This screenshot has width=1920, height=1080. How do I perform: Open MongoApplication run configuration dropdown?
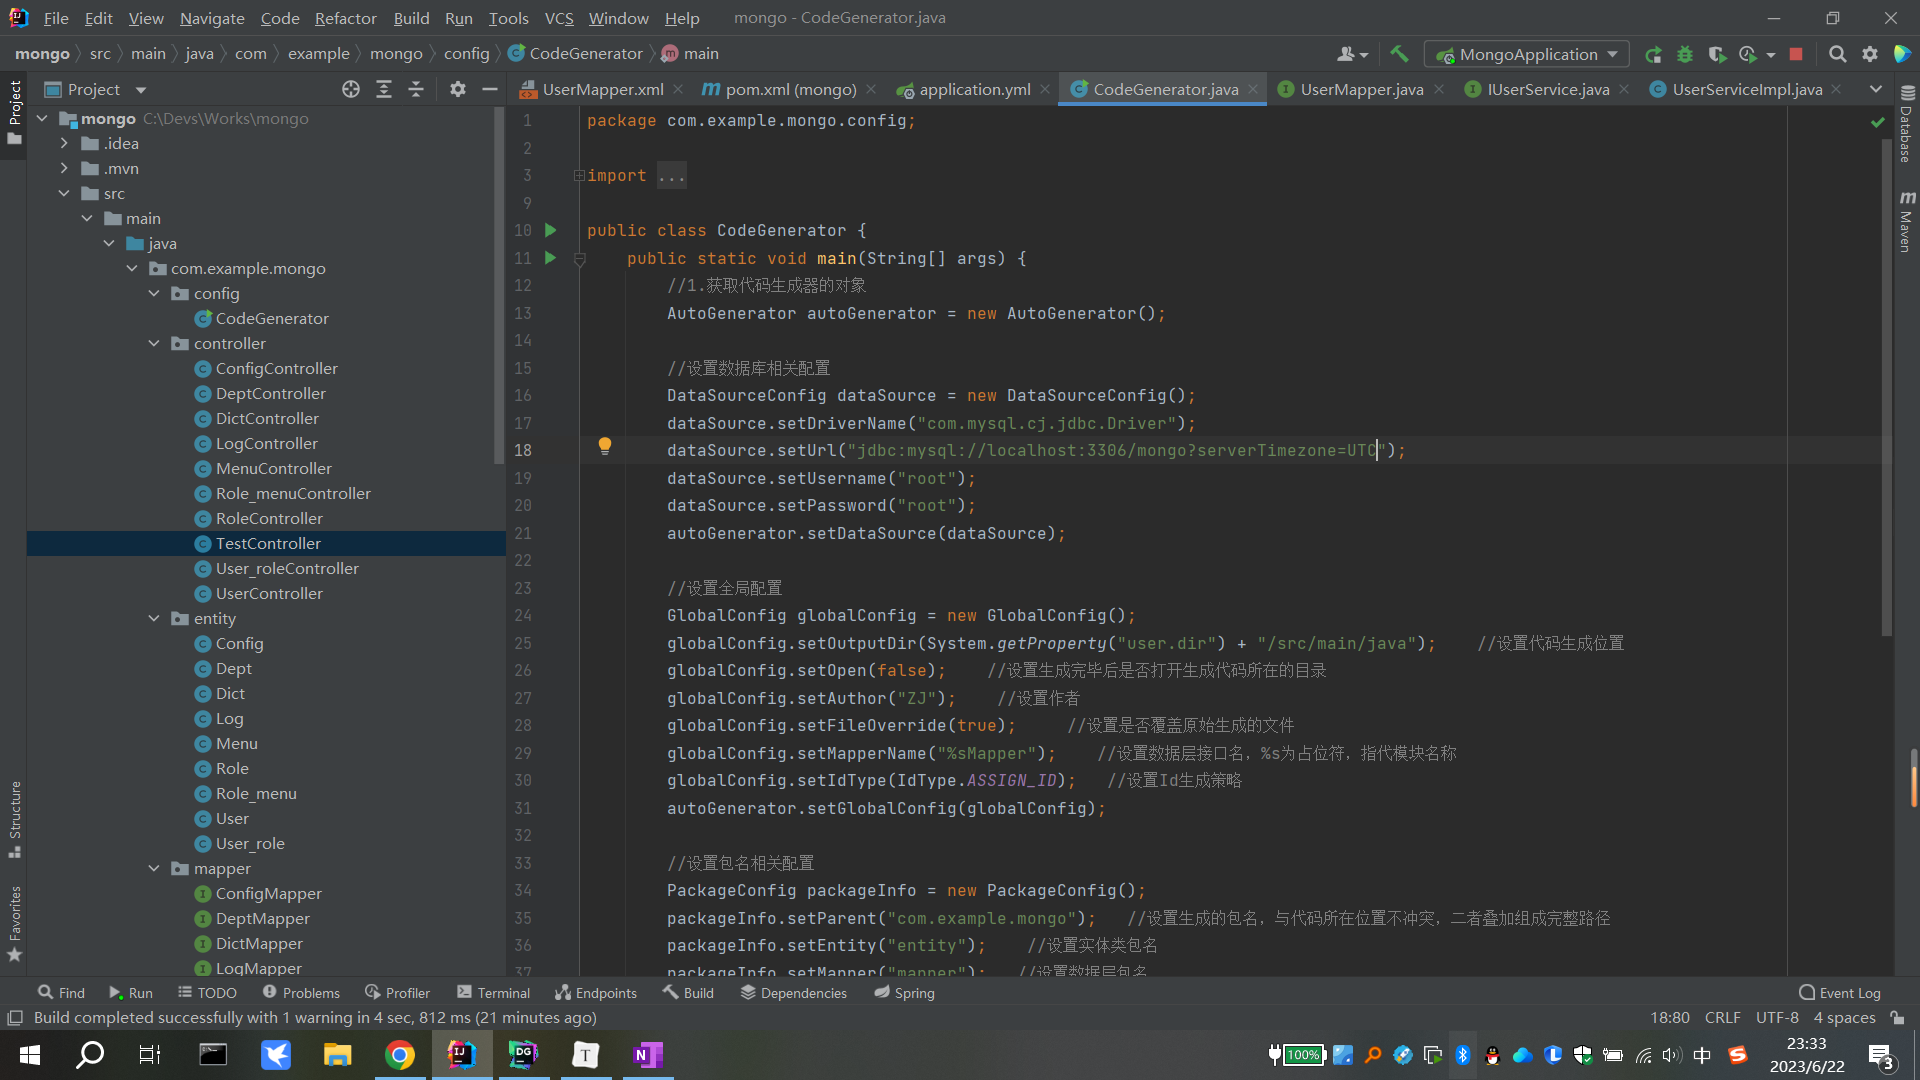[x=1527, y=54]
